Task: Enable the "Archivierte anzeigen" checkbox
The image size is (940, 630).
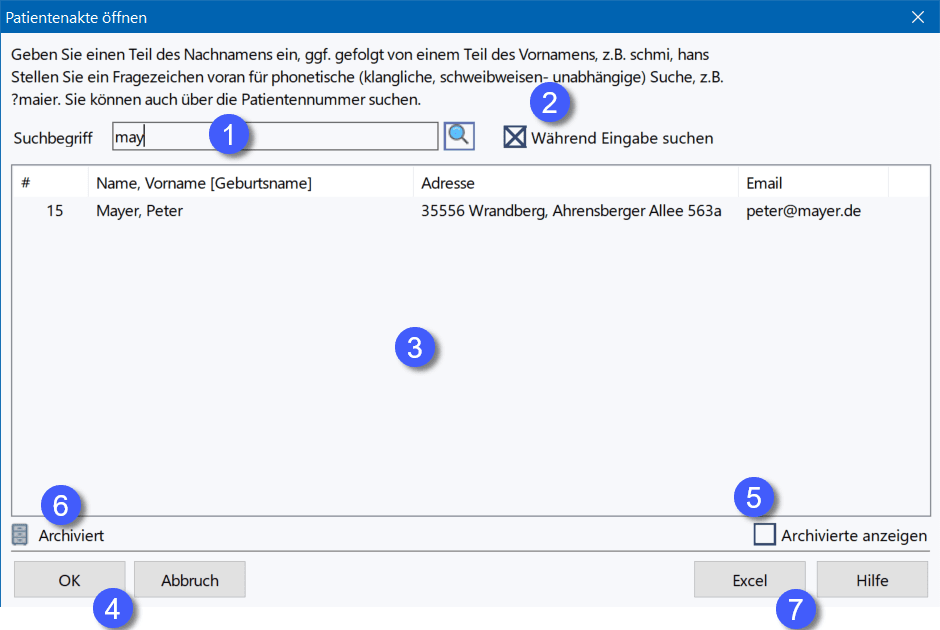Action: point(765,535)
